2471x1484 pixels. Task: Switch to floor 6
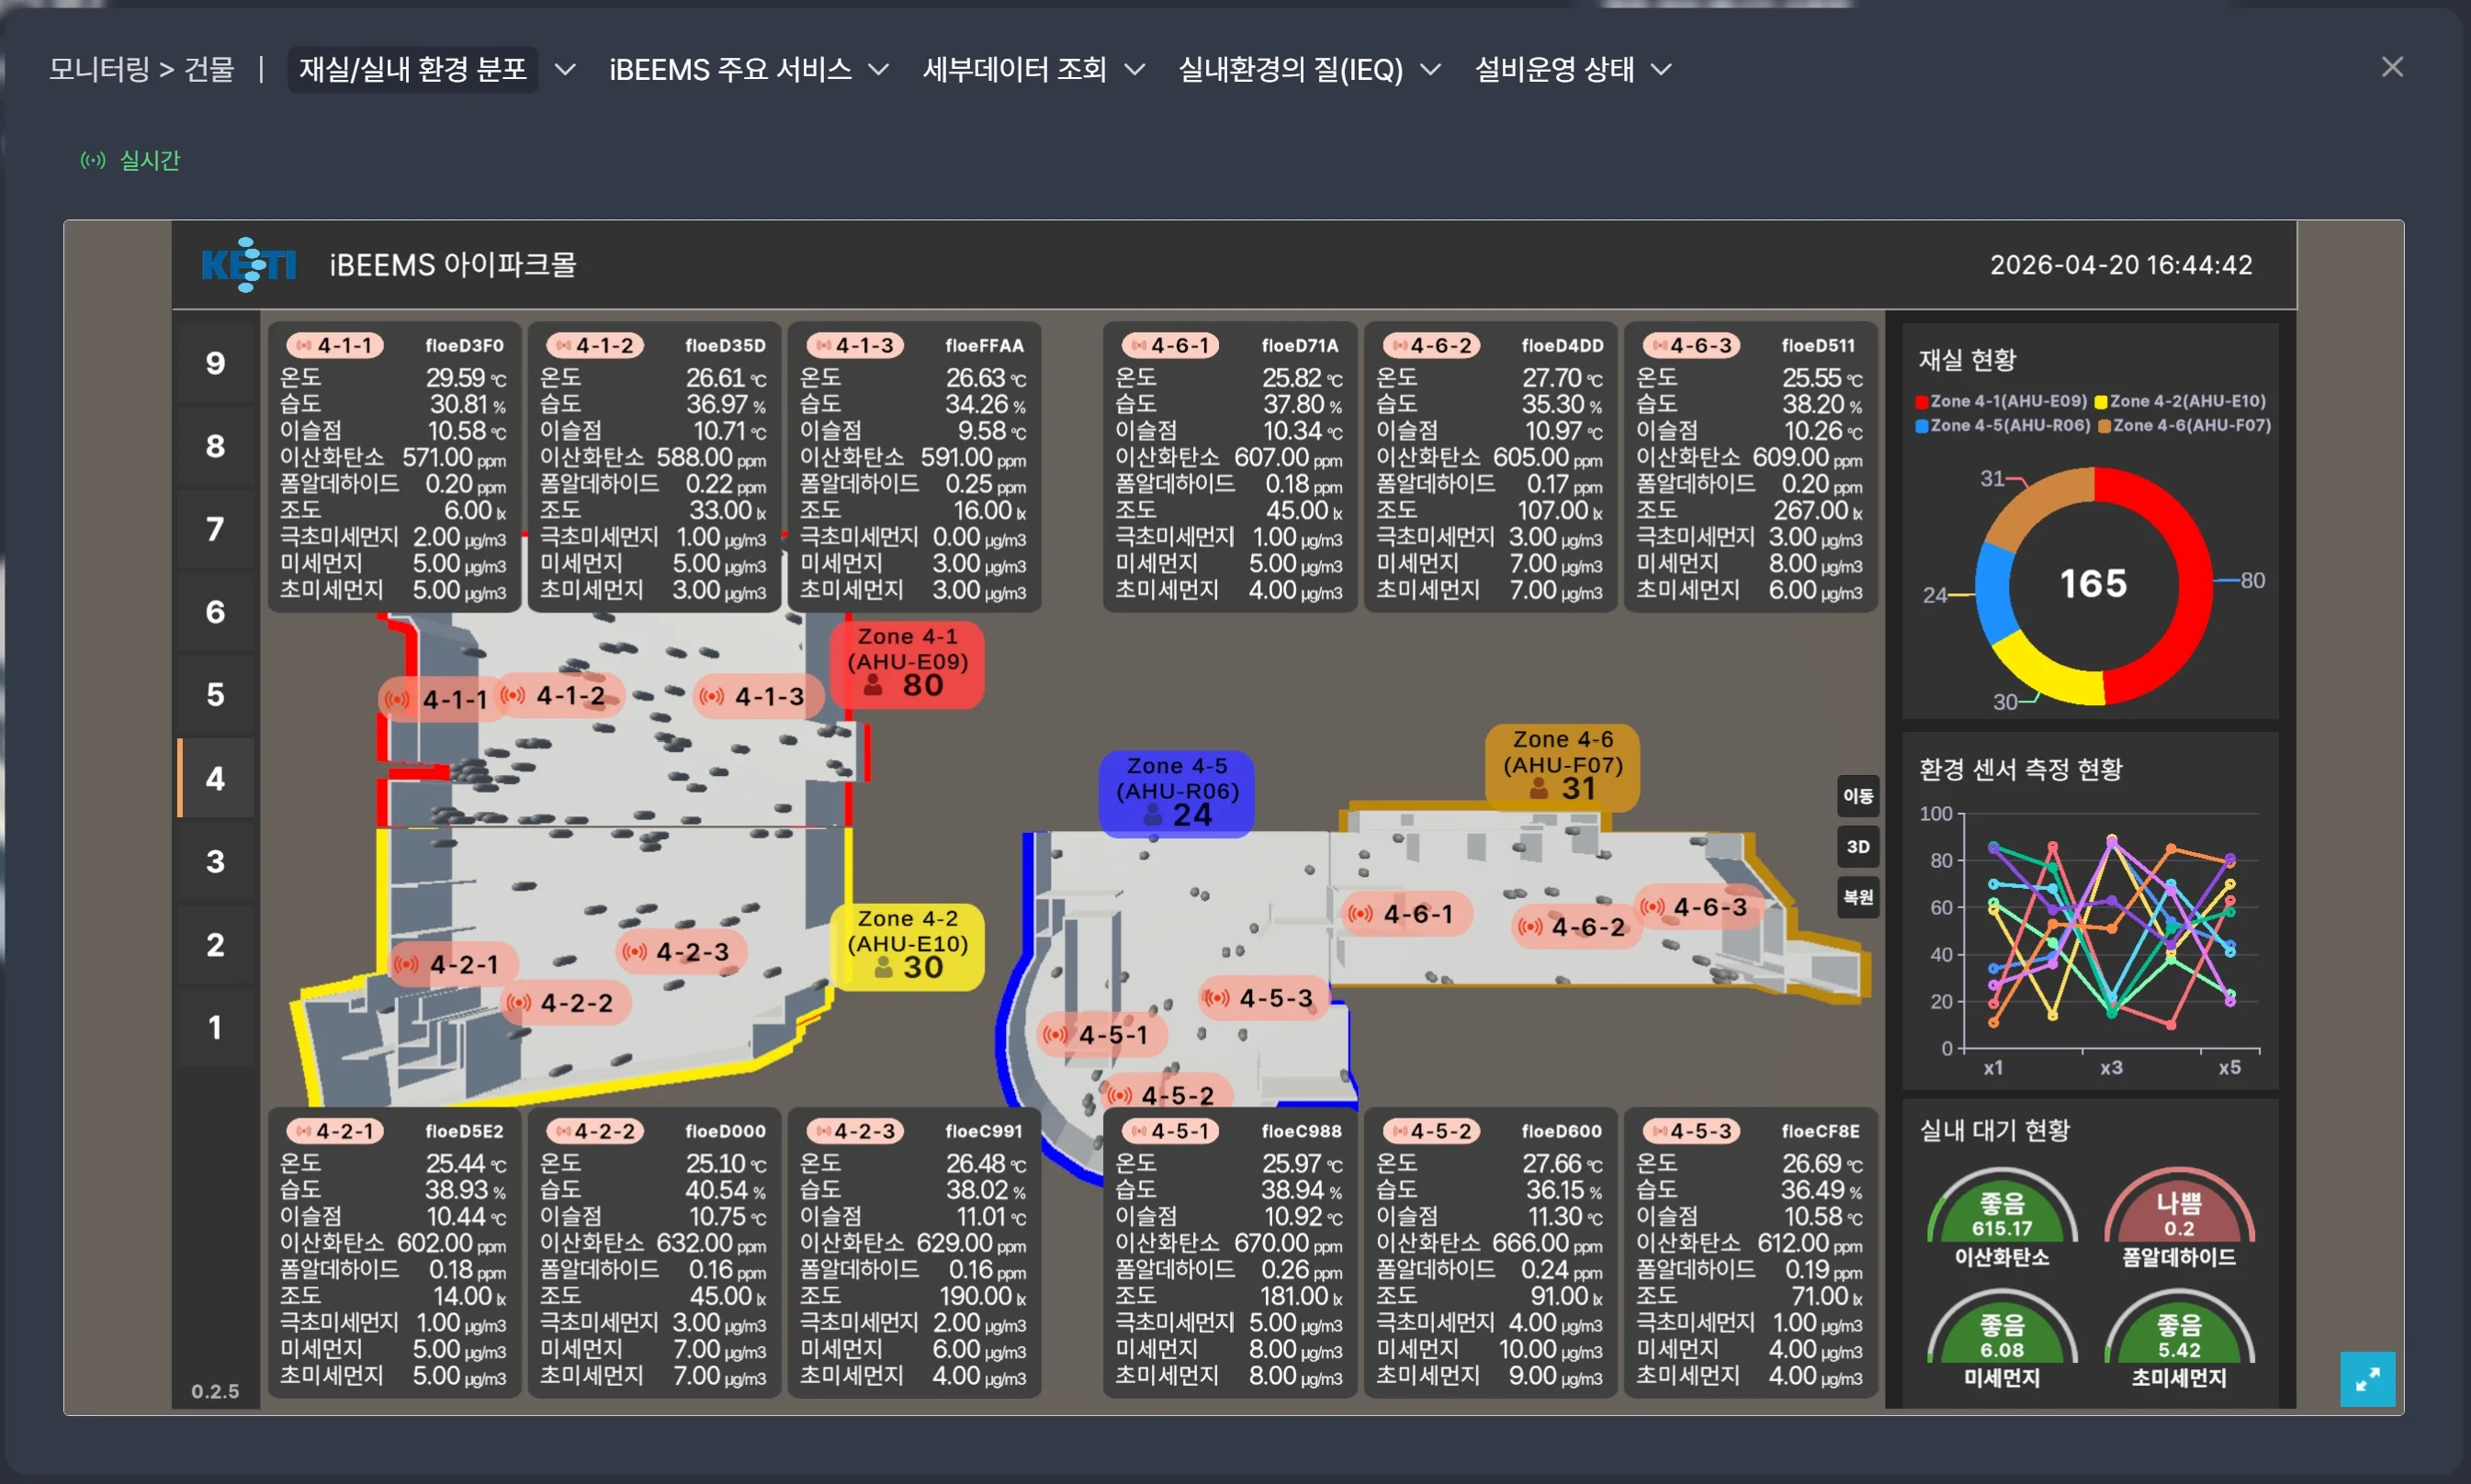point(216,612)
